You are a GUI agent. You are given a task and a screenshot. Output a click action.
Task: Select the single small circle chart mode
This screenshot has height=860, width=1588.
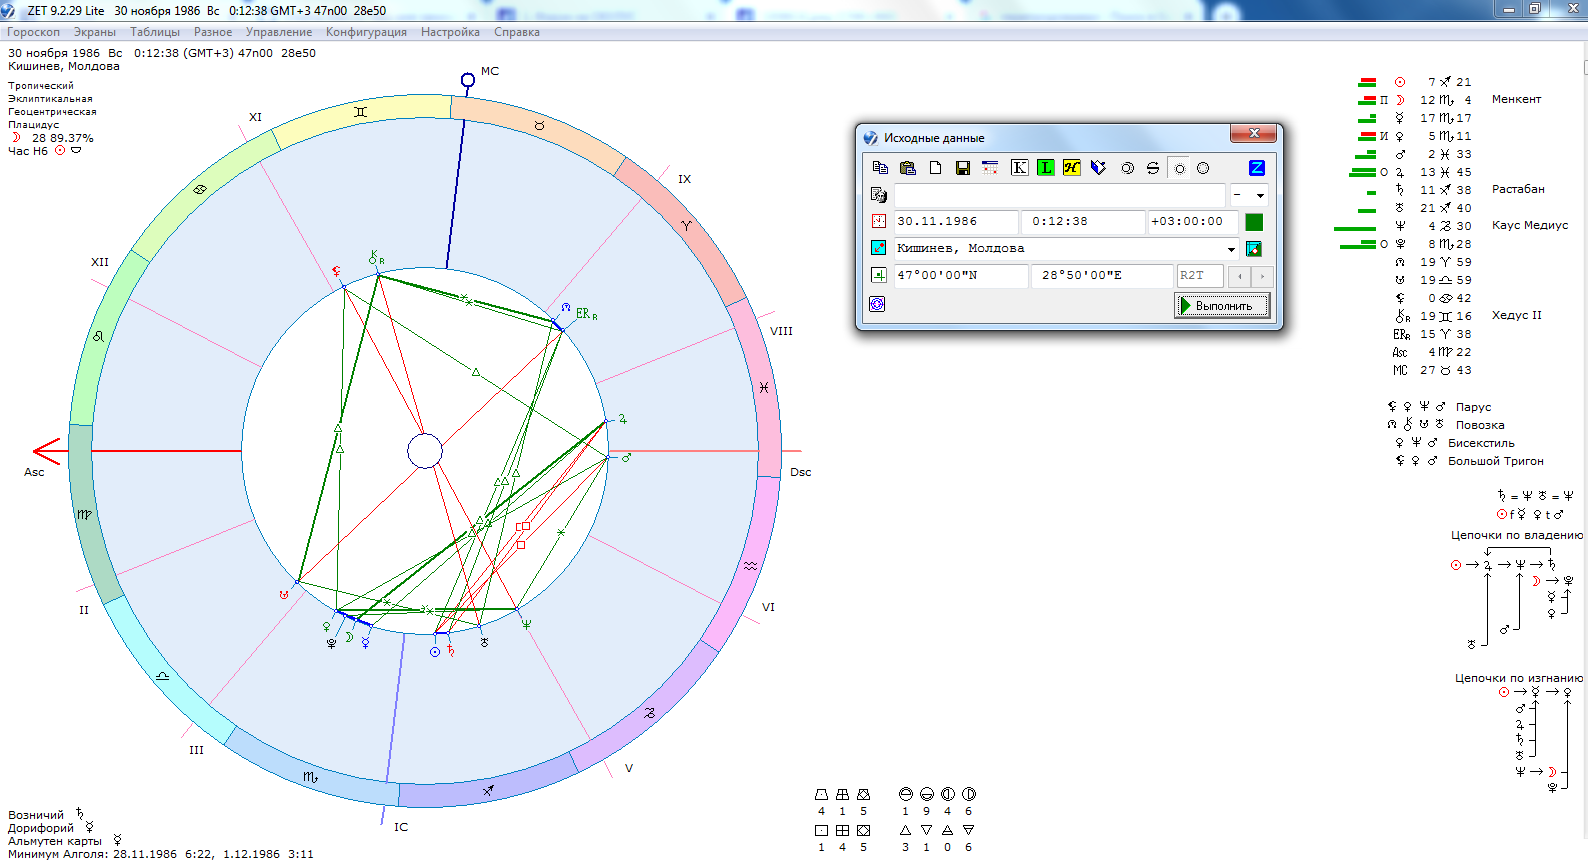1179,168
